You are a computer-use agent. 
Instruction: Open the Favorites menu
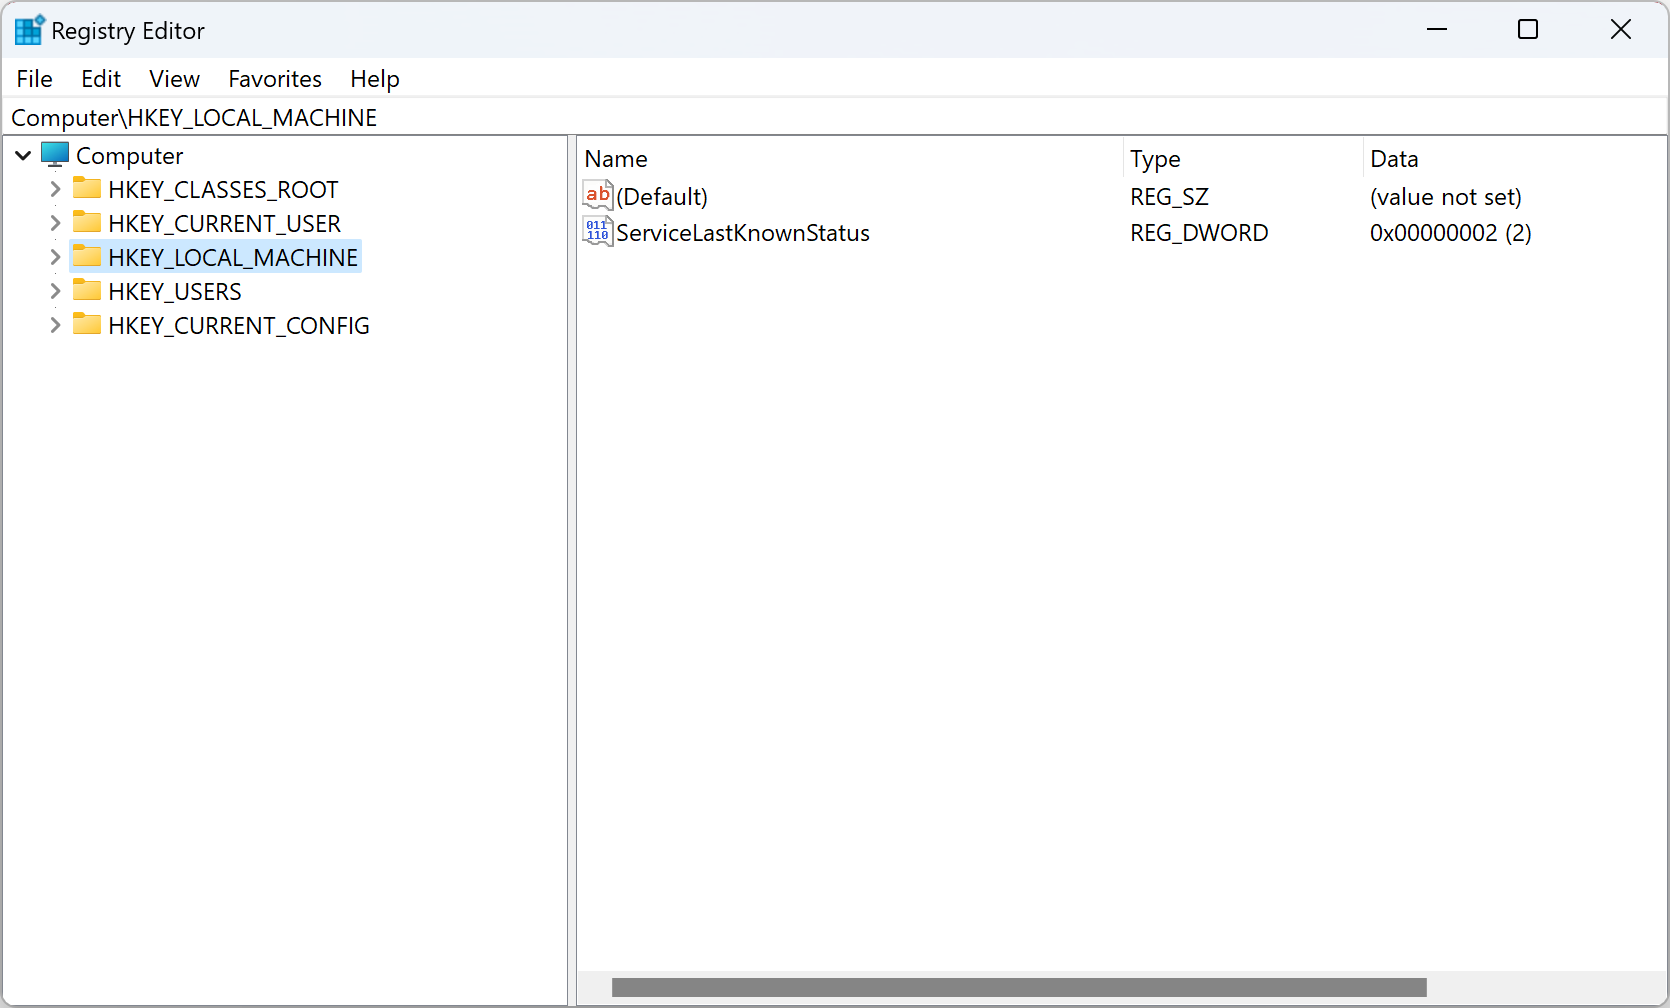point(275,79)
